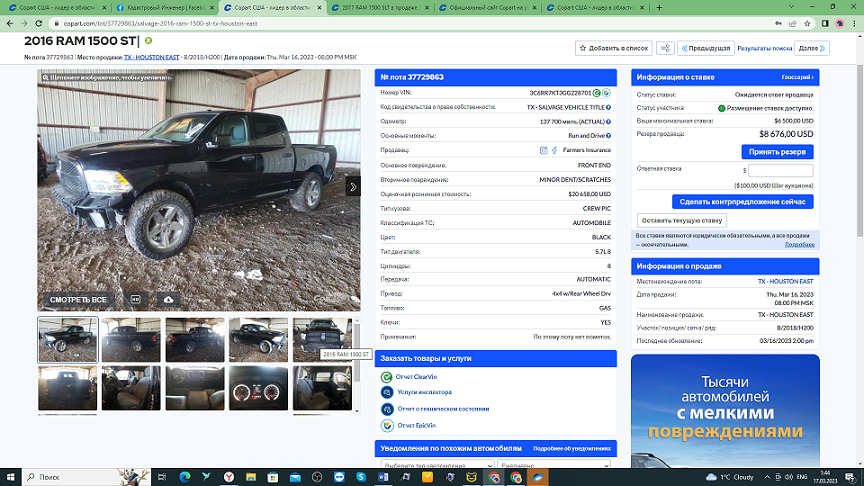This screenshot has height=486, width=864.
Task: Click Далее next lot button
Action: (x=812, y=48)
